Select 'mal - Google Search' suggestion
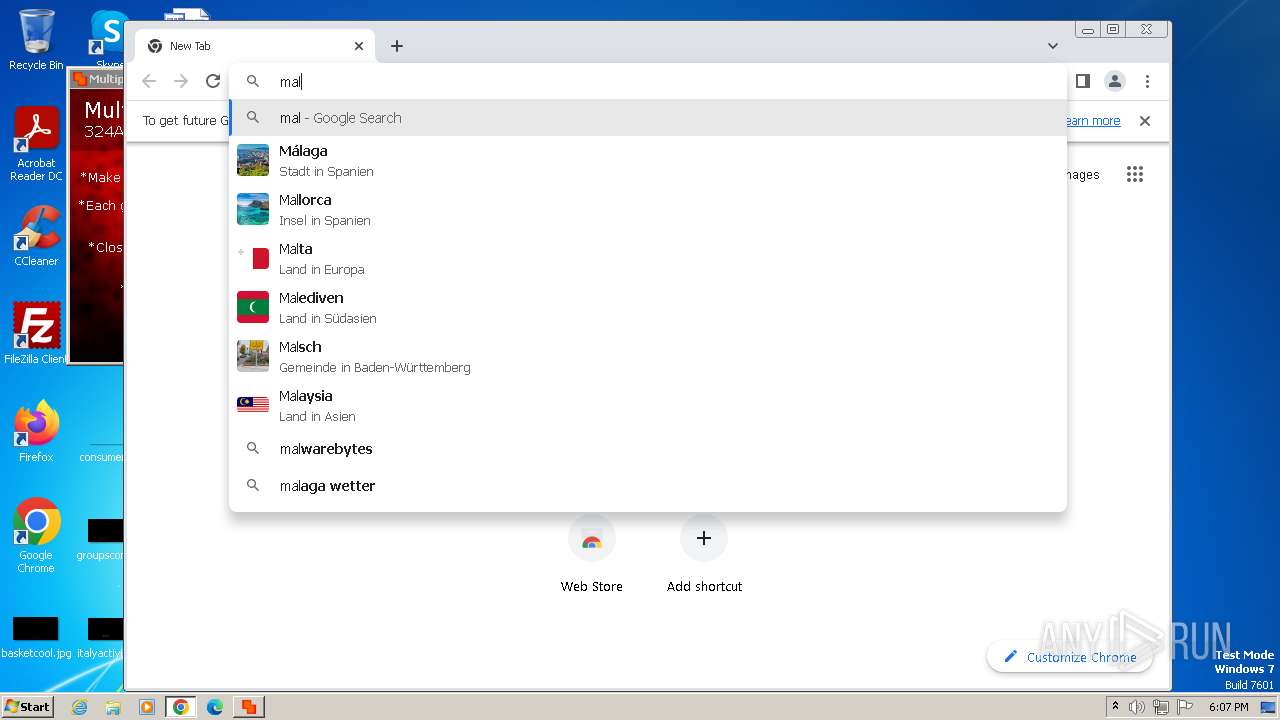The width and height of the screenshot is (1280, 720). 648,118
